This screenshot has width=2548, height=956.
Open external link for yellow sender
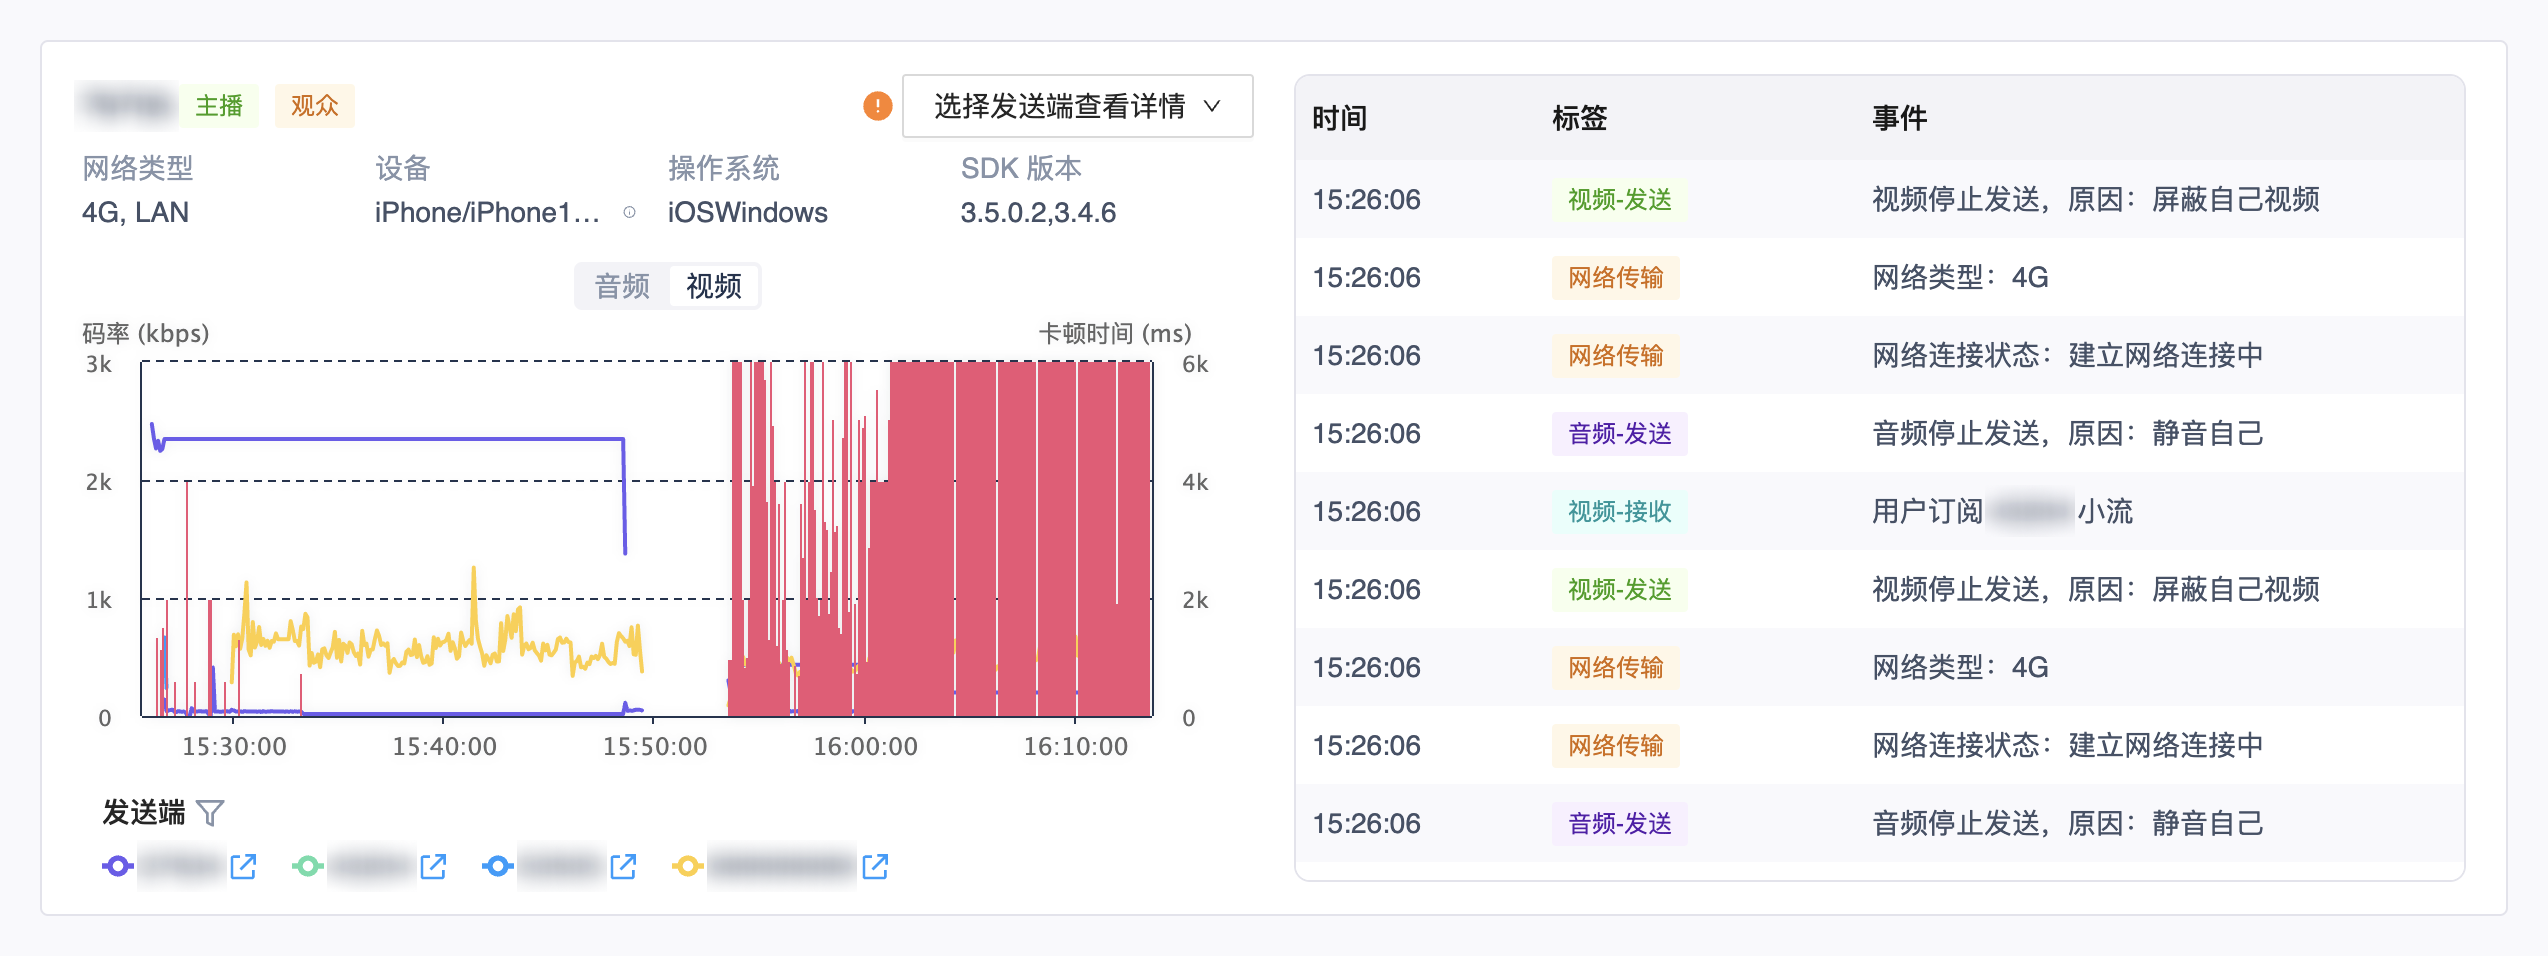point(875,866)
